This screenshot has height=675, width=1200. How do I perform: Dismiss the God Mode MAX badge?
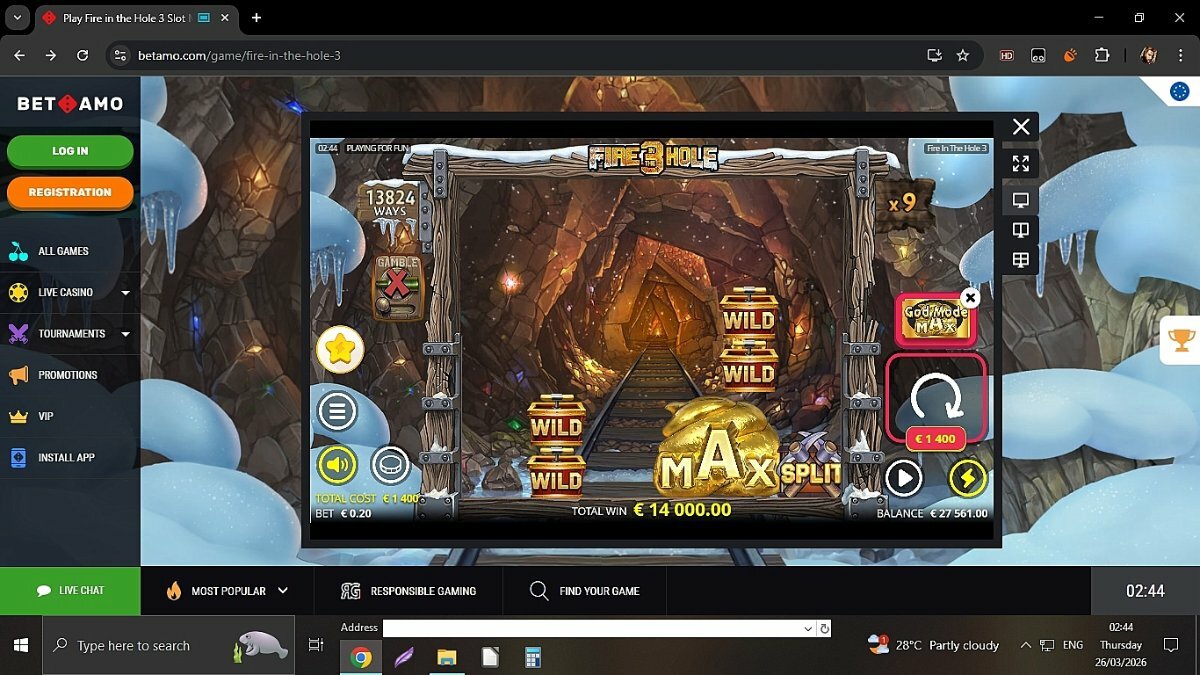[969, 298]
